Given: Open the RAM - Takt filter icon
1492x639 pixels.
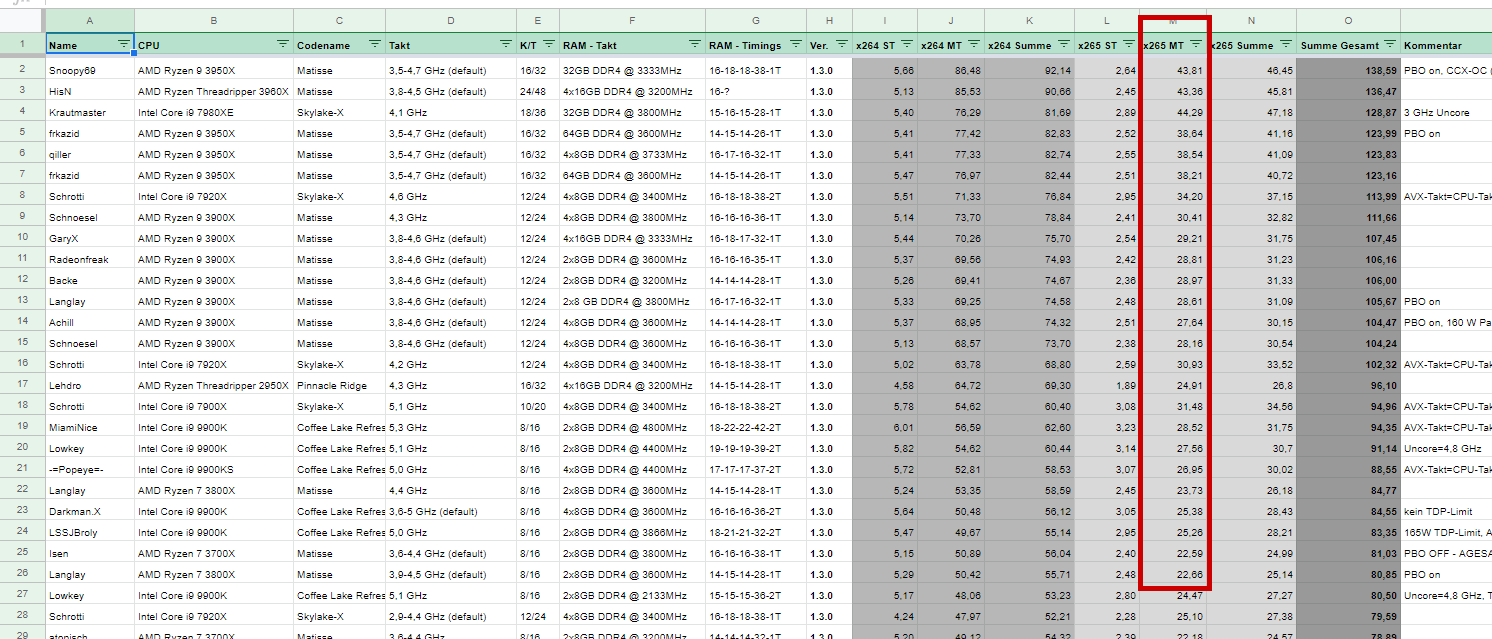Looking at the screenshot, I should pyautogui.click(x=694, y=44).
